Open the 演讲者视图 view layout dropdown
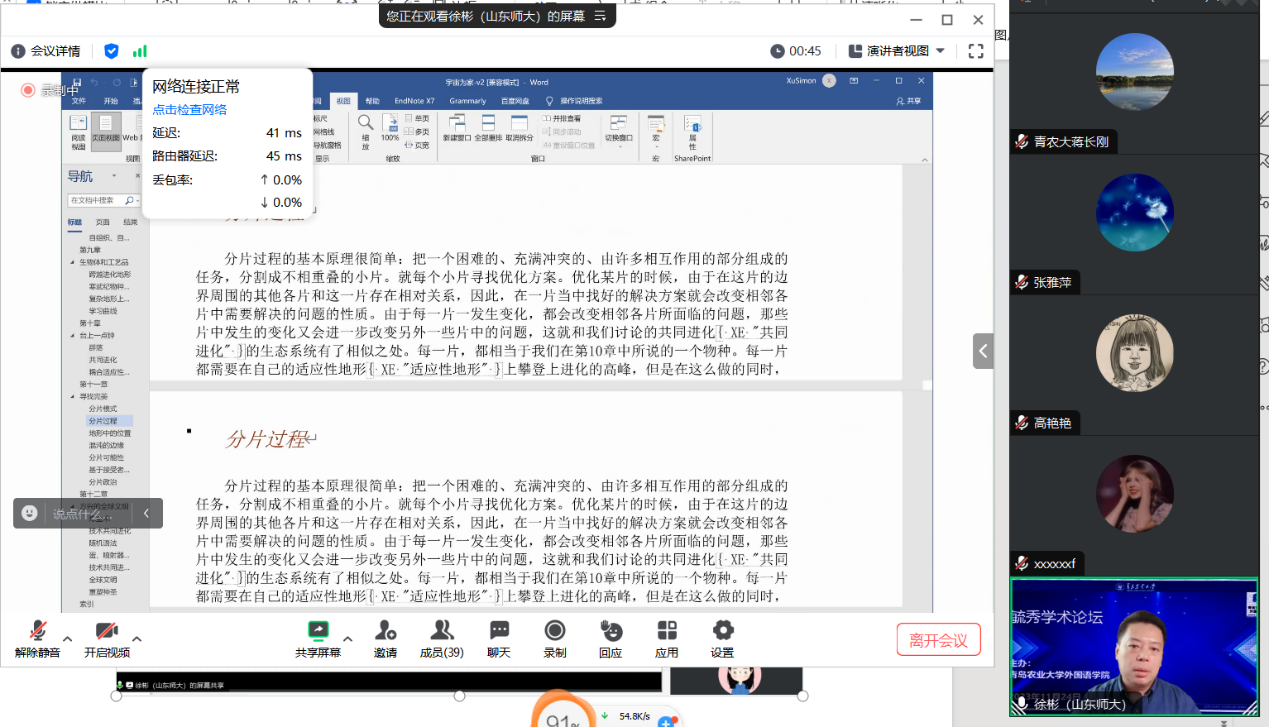Image resolution: width=1269 pixels, height=727 pixels. pos(897,51)
